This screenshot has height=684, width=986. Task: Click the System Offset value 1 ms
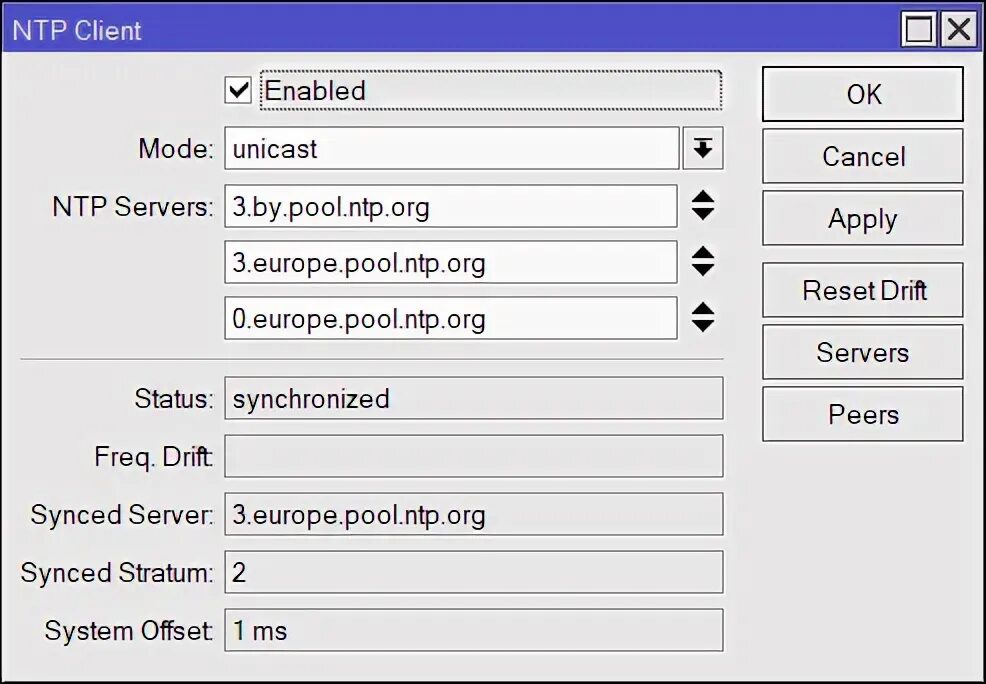(474, 630)
